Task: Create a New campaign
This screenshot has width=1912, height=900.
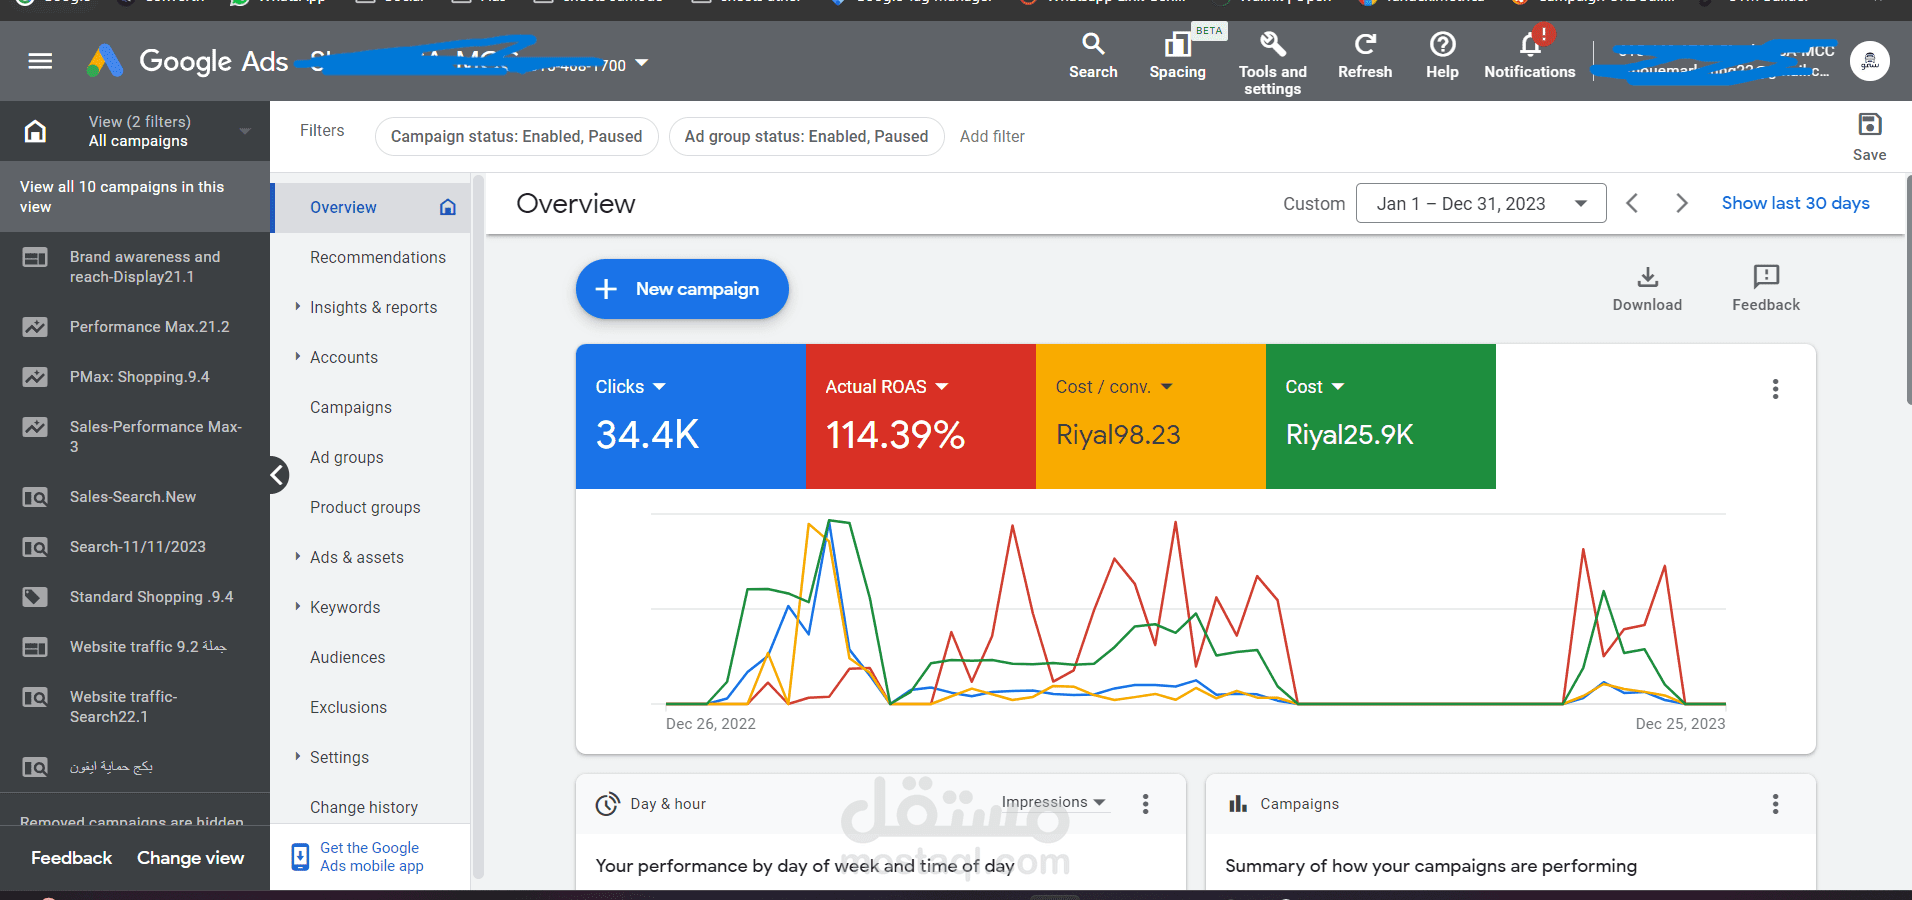Action: [x=682, y=289]
